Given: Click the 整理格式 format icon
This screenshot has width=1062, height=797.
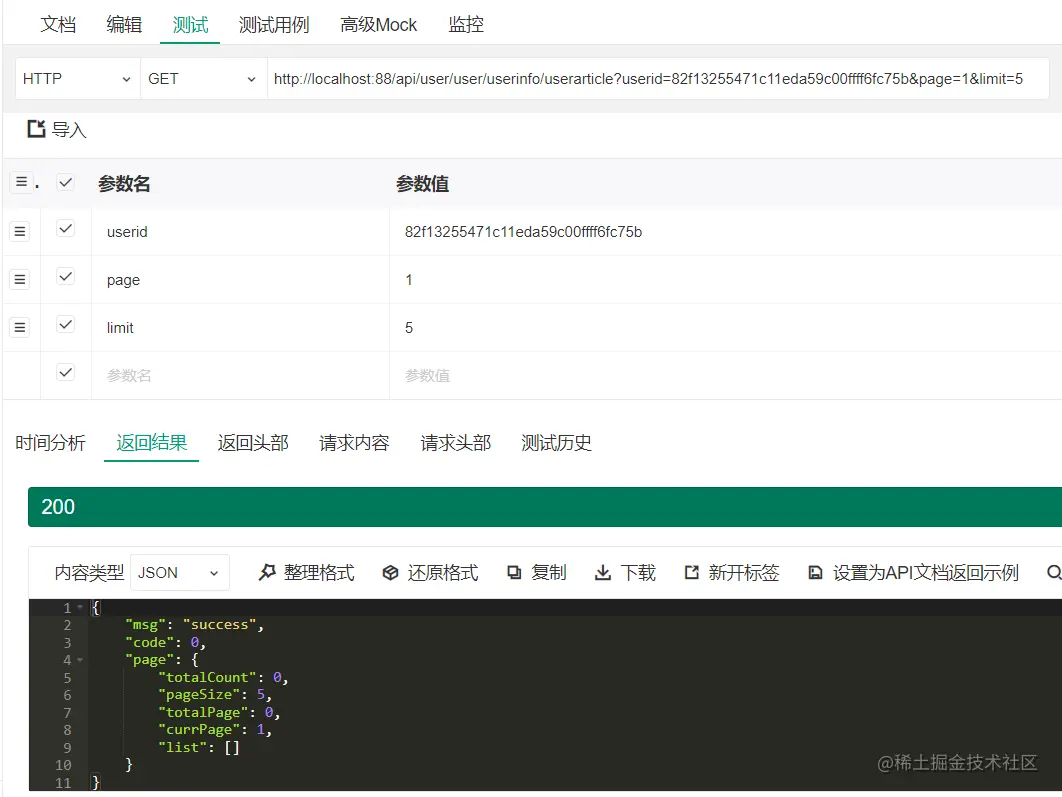Looking at the screenshot, I should 267,572.
